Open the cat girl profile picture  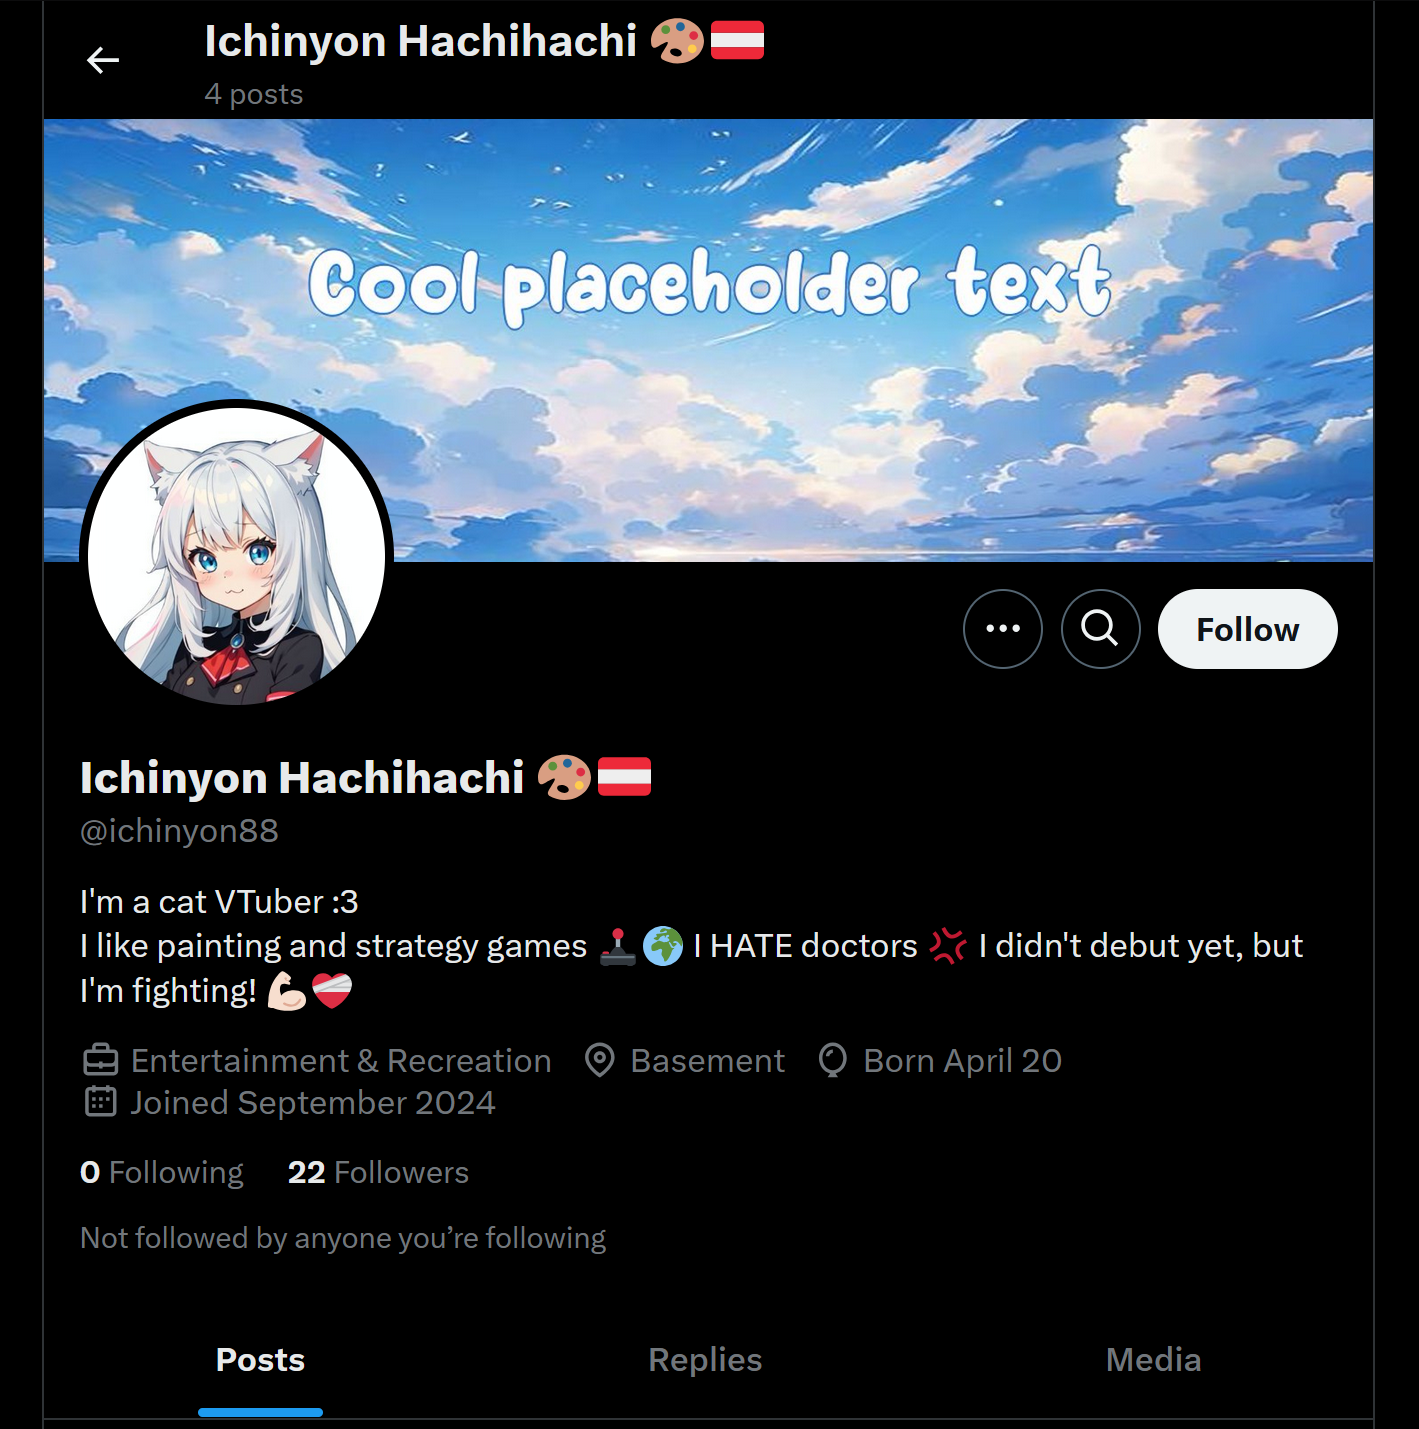(237, 555)
